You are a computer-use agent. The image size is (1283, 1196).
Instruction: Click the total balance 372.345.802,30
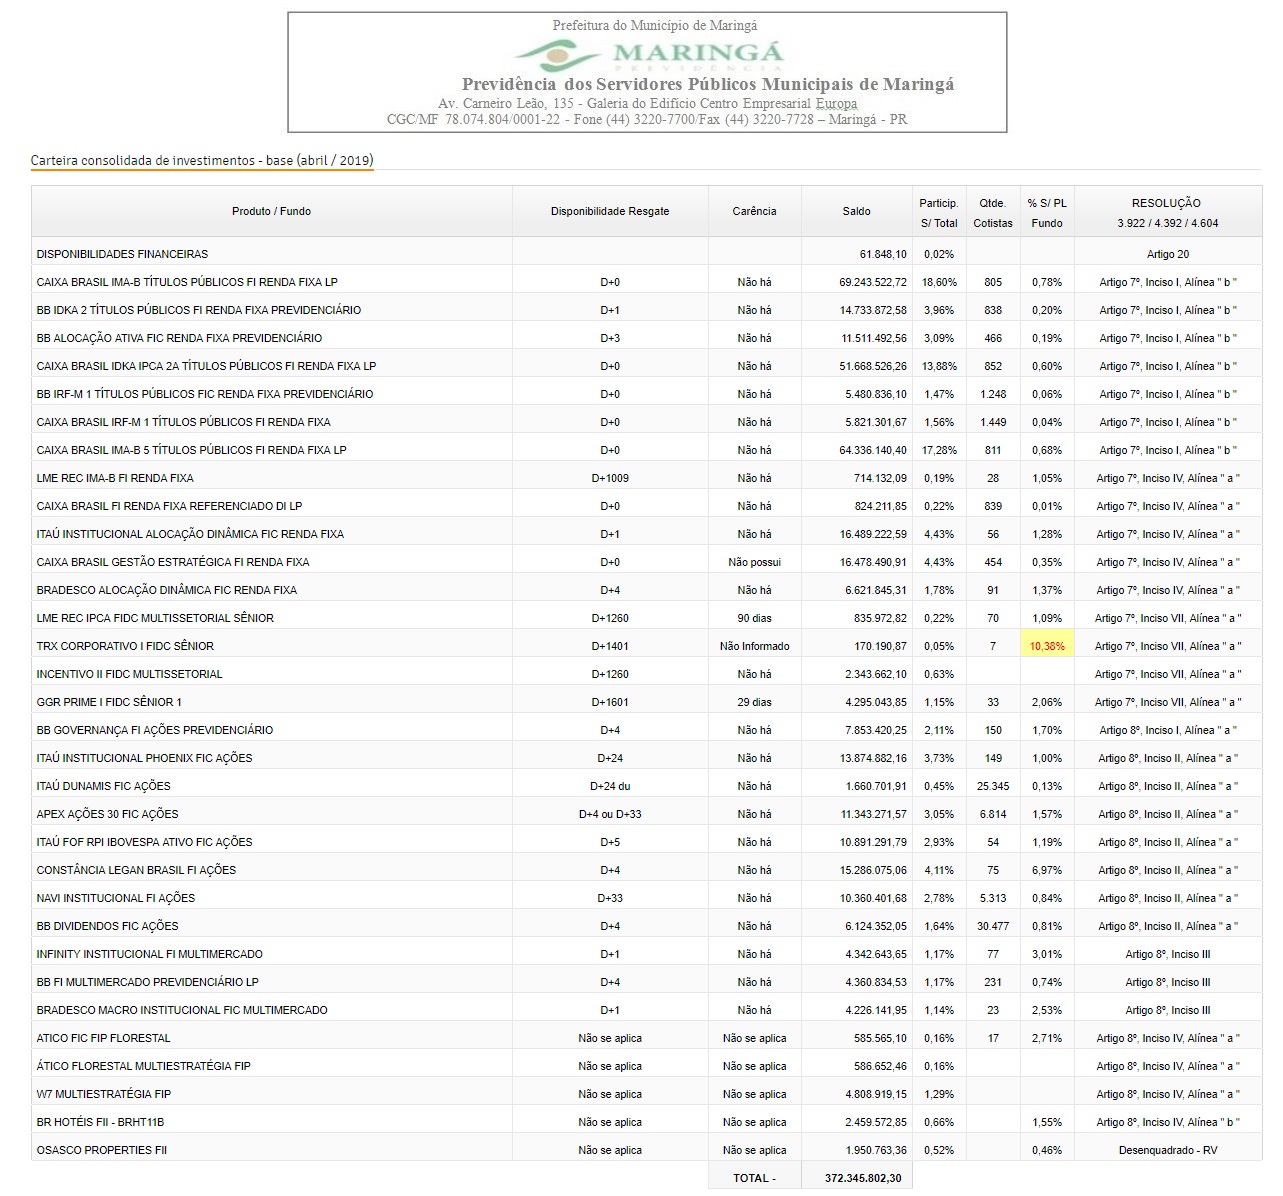862,1178
